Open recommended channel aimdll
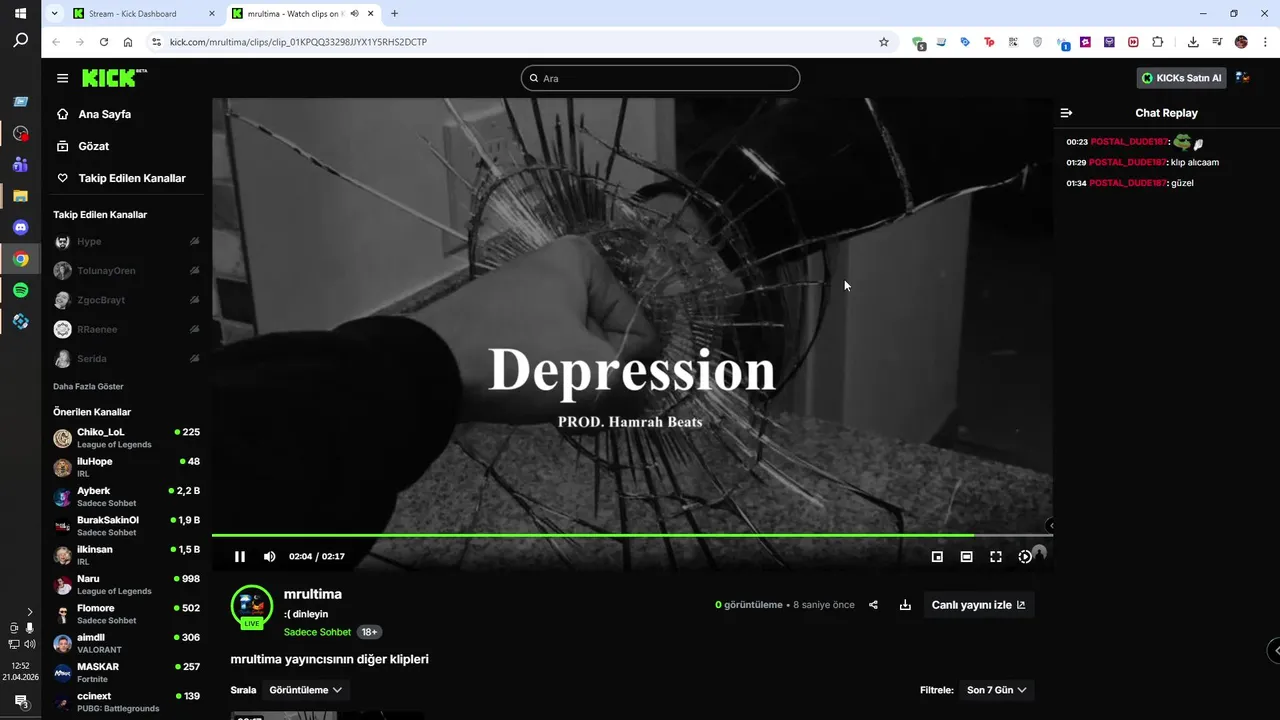Viewport: 1280px width, 720px height. coord(127,643)
